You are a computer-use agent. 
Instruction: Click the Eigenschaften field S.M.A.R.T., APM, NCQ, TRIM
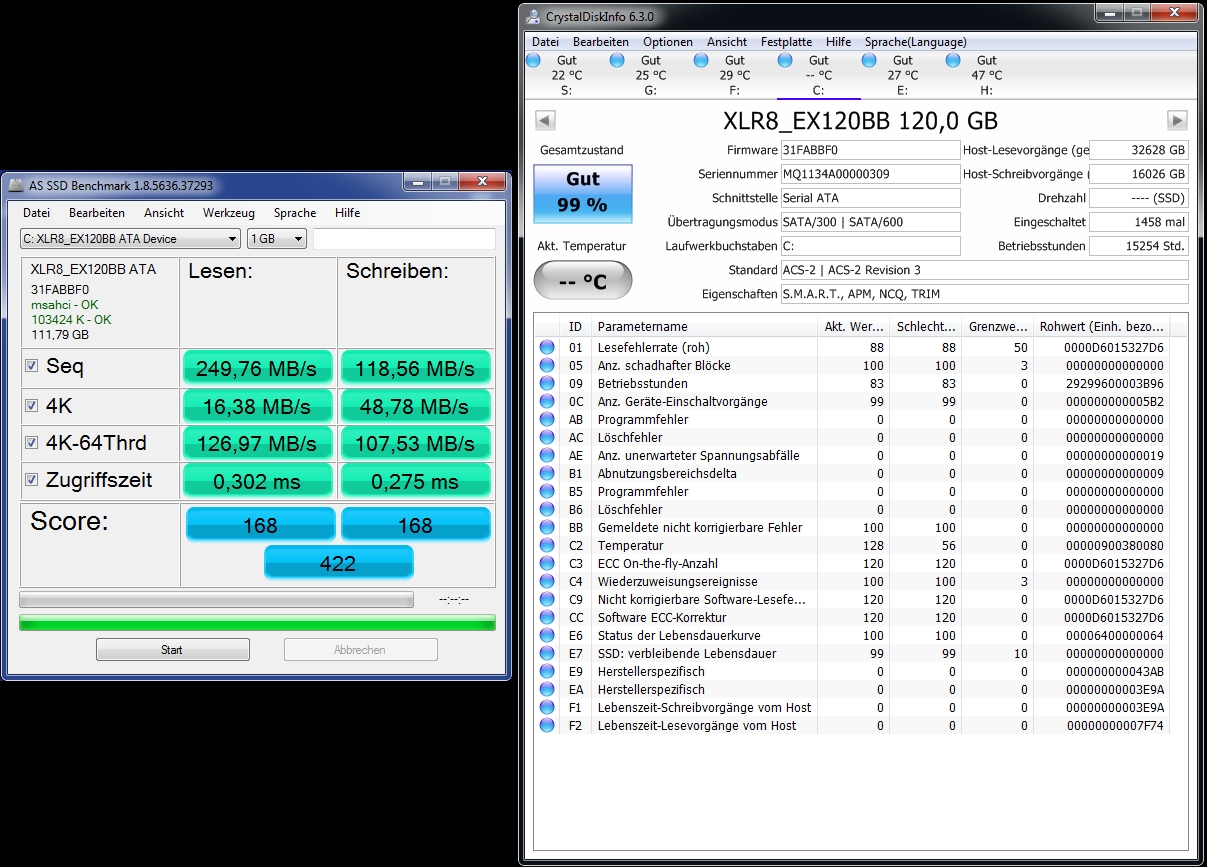coord(984,294)
